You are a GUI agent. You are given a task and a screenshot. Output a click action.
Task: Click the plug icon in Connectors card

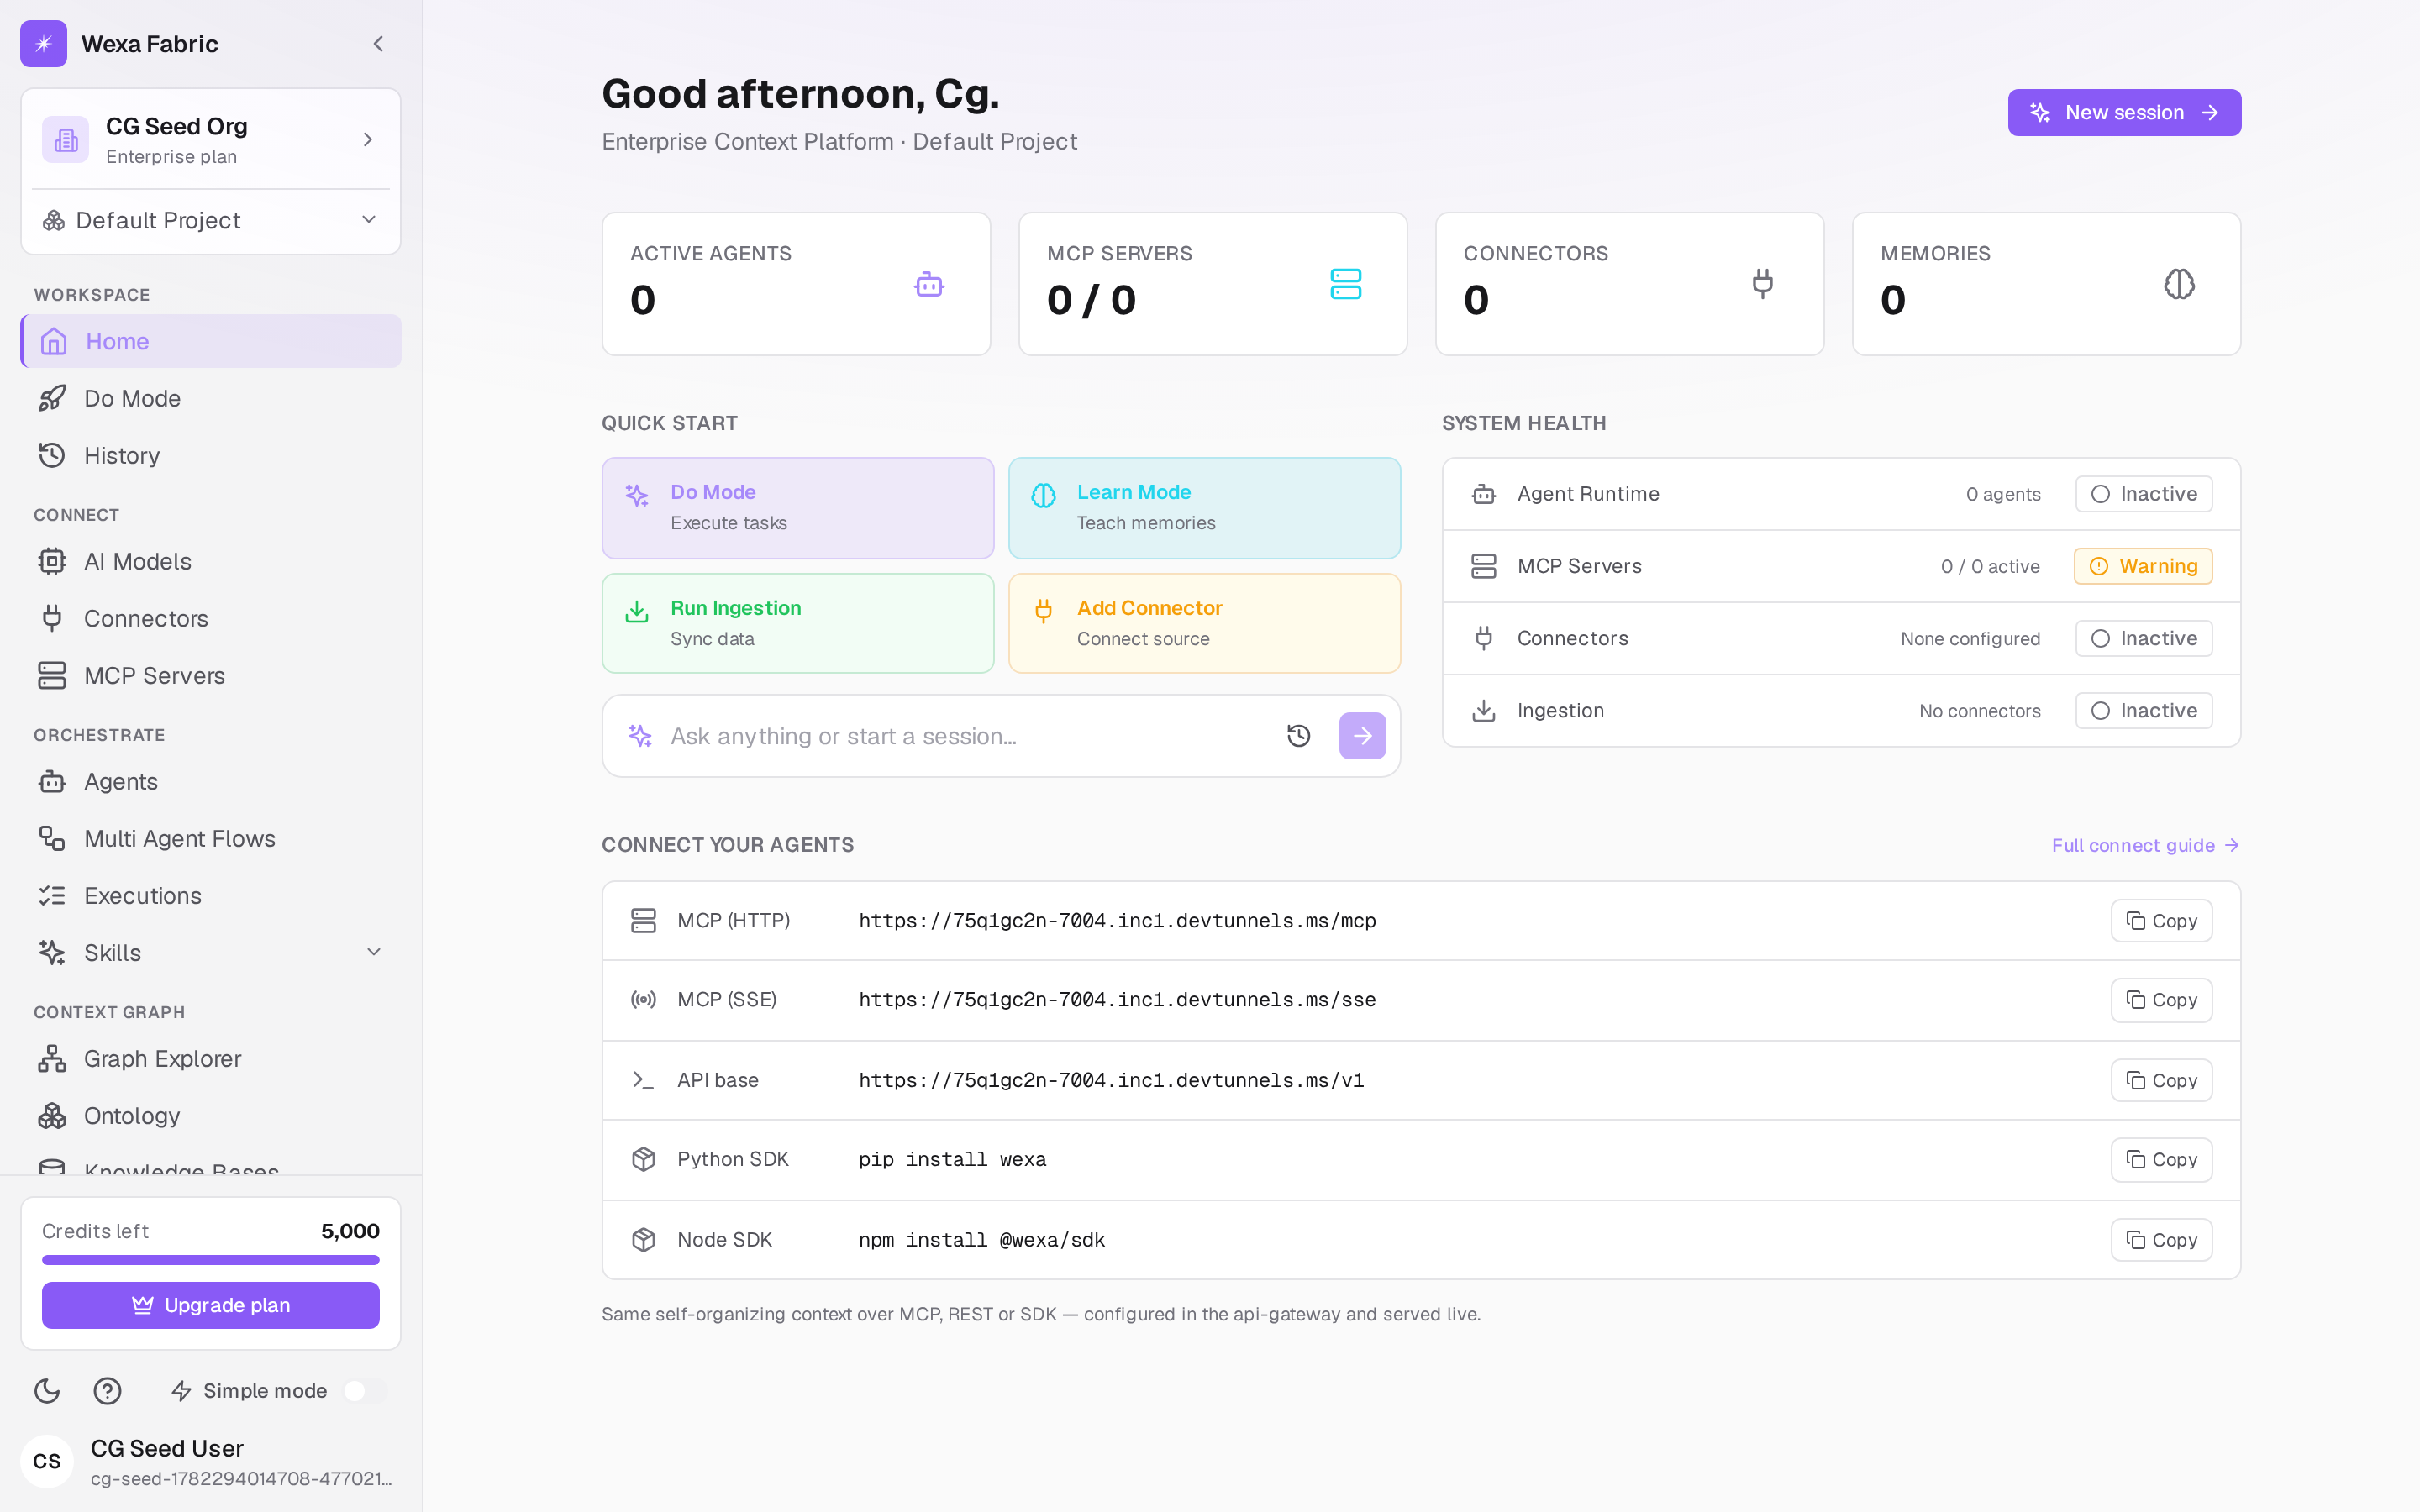tap(1763, 284)
